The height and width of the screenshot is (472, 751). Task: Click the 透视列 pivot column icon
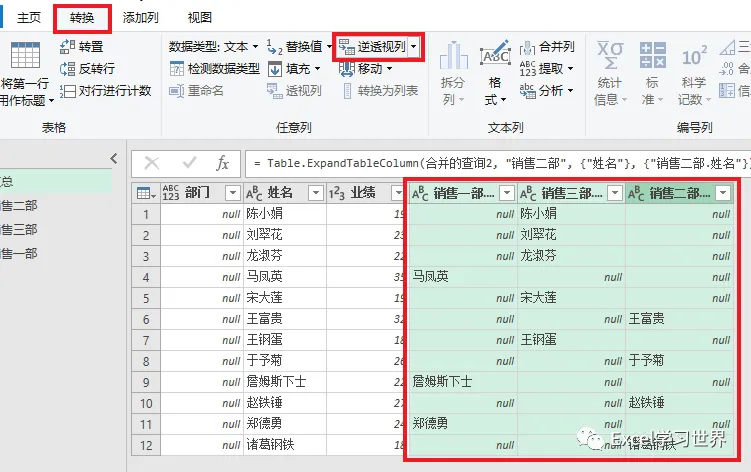pyautogui.click(x=275, y=91)
